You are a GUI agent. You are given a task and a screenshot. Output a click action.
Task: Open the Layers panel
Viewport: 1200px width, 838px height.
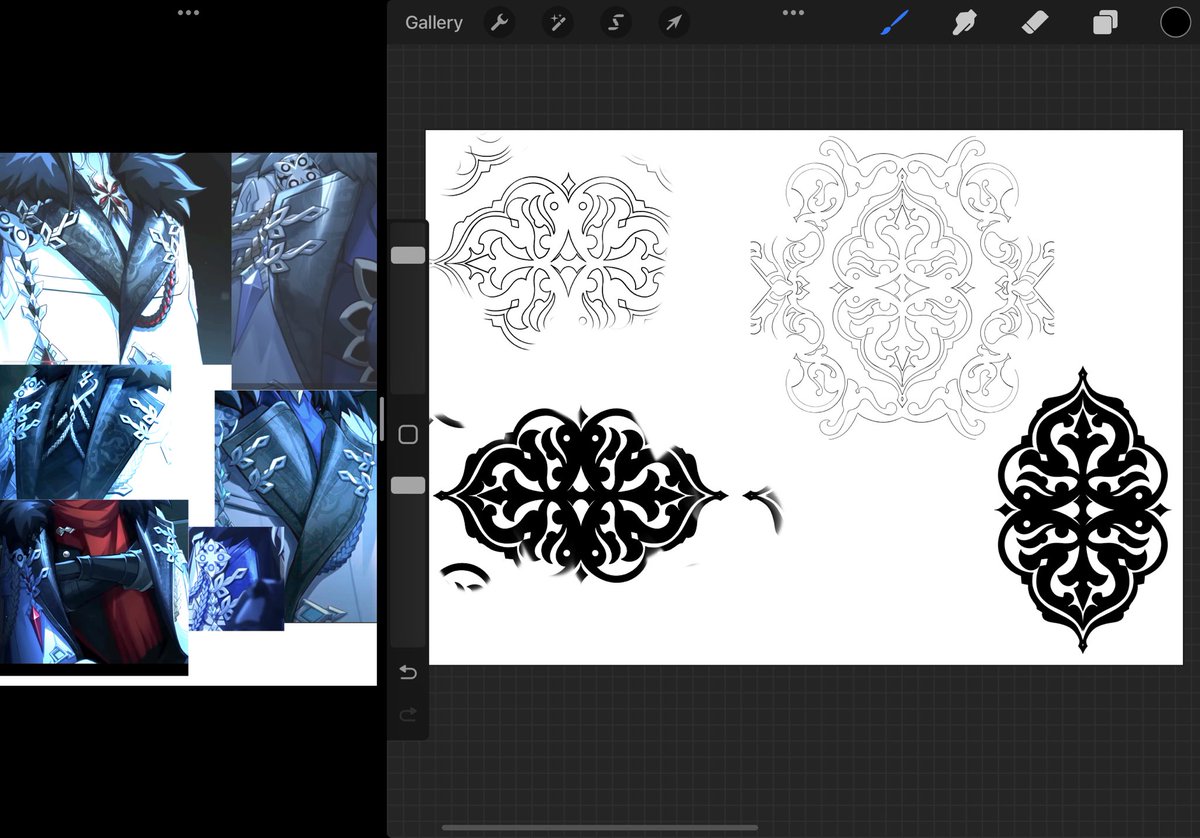pyautogui.click(x=1105, y=22)
